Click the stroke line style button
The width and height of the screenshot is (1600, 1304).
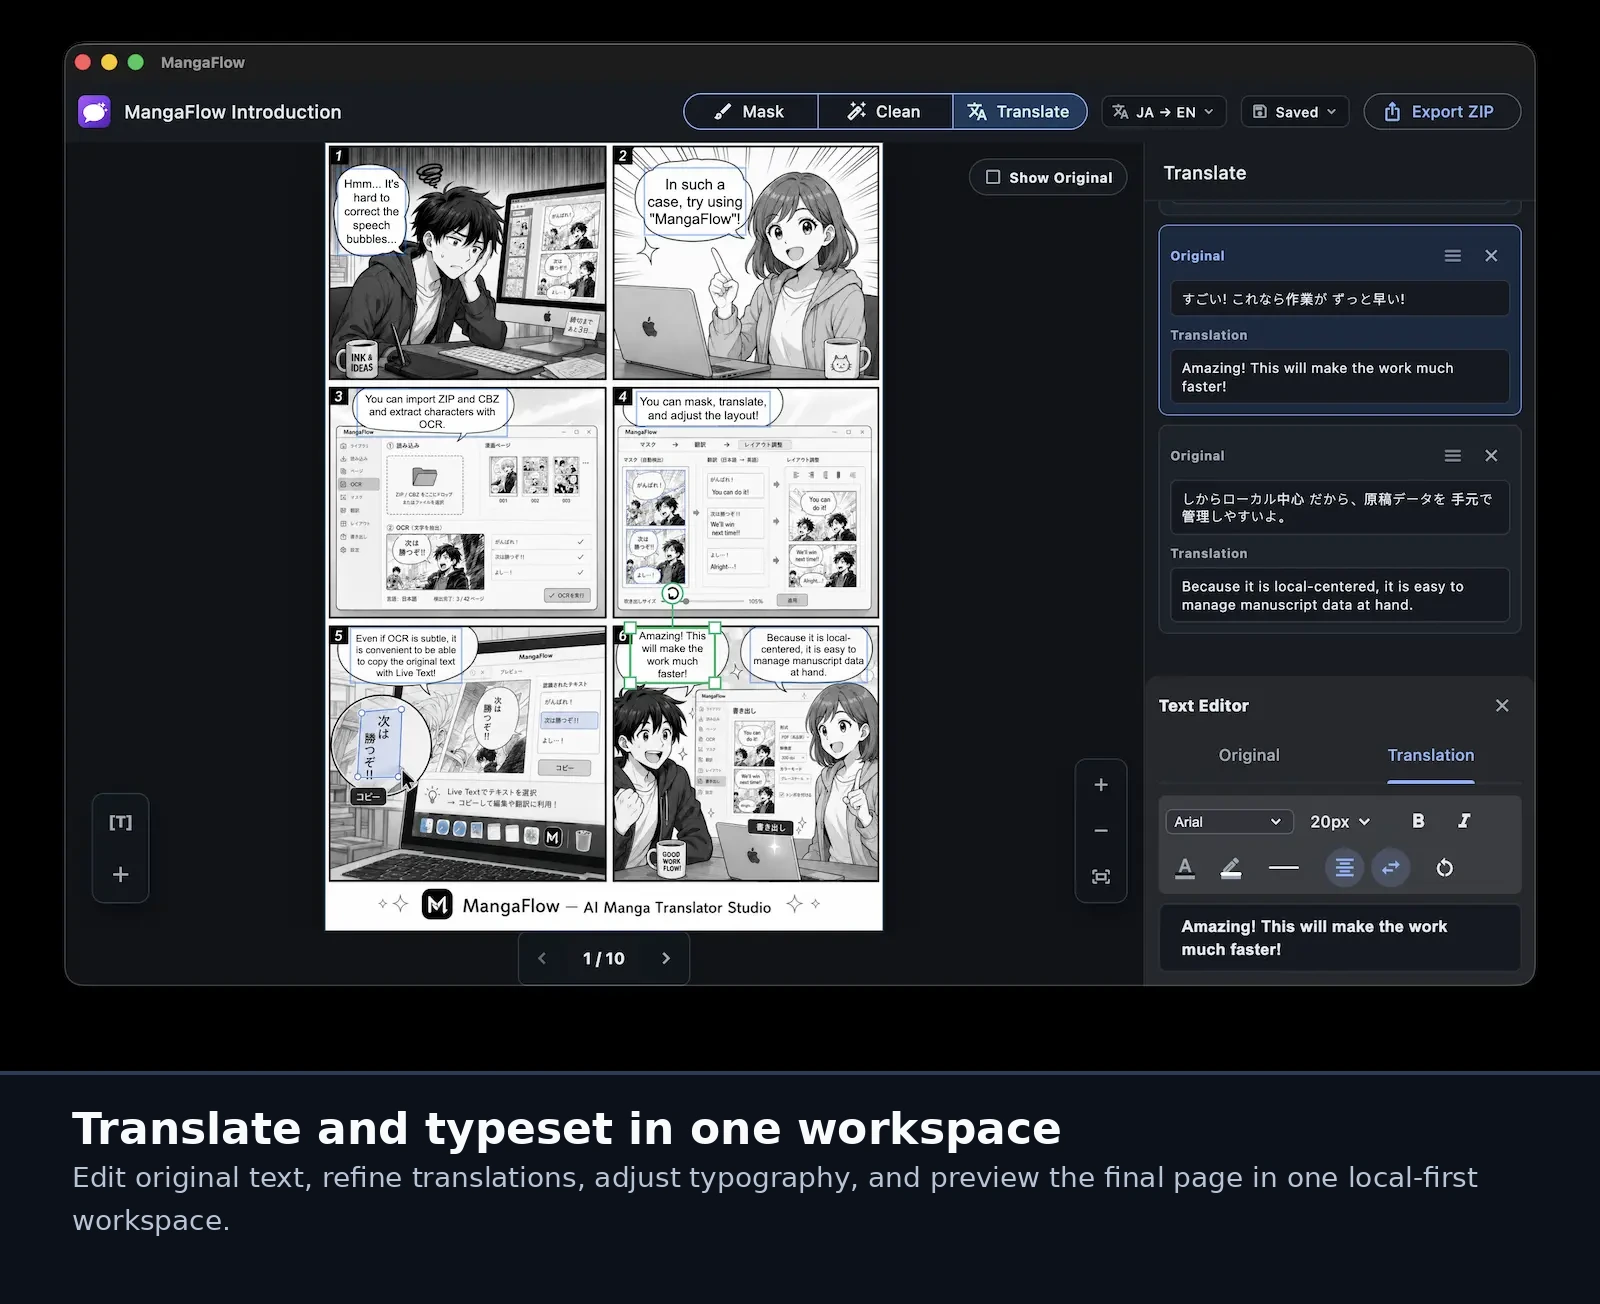tap(1283, 868)
